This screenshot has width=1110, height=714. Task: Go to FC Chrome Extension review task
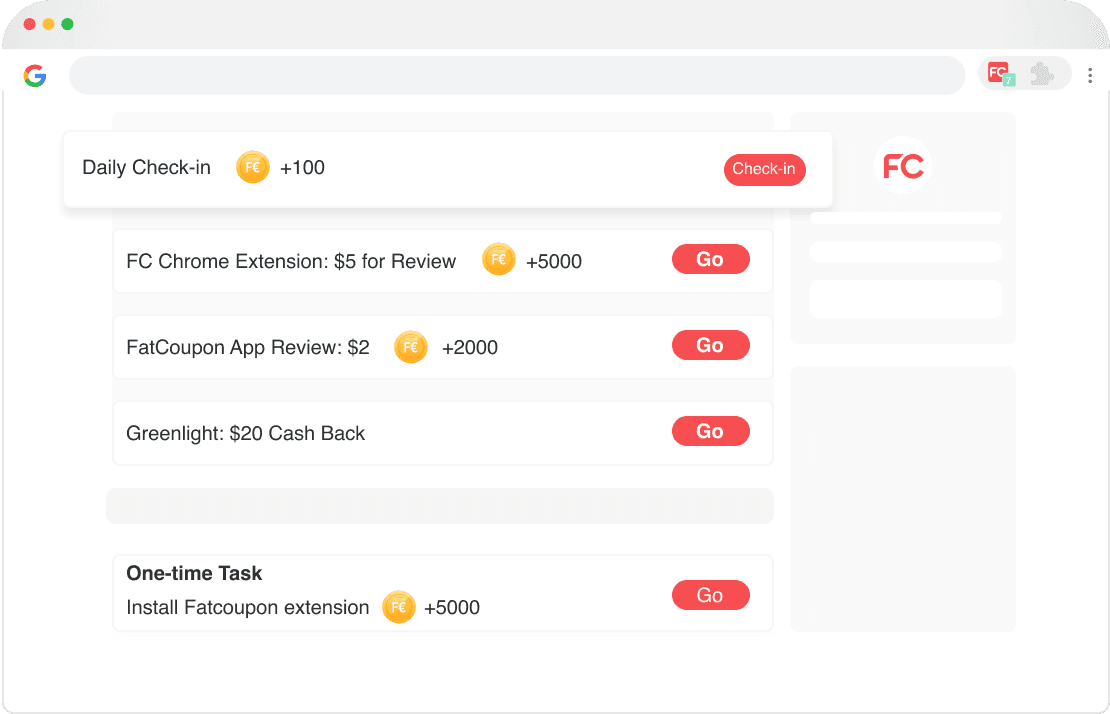click(711, 259)
